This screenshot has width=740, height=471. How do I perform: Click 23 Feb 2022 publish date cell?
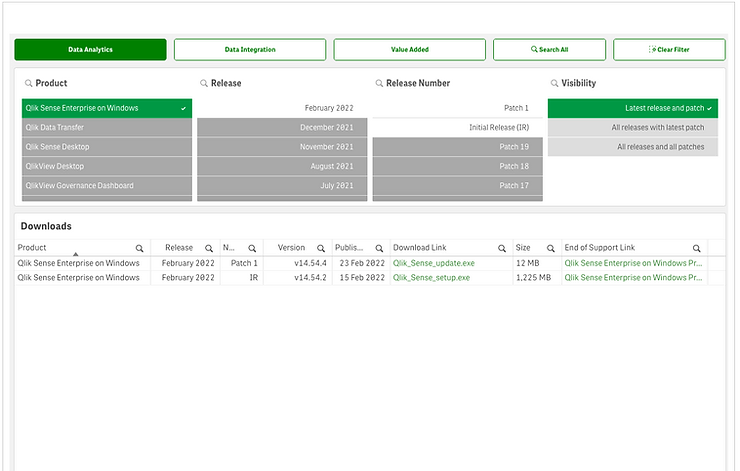click(x=362, y=263)
